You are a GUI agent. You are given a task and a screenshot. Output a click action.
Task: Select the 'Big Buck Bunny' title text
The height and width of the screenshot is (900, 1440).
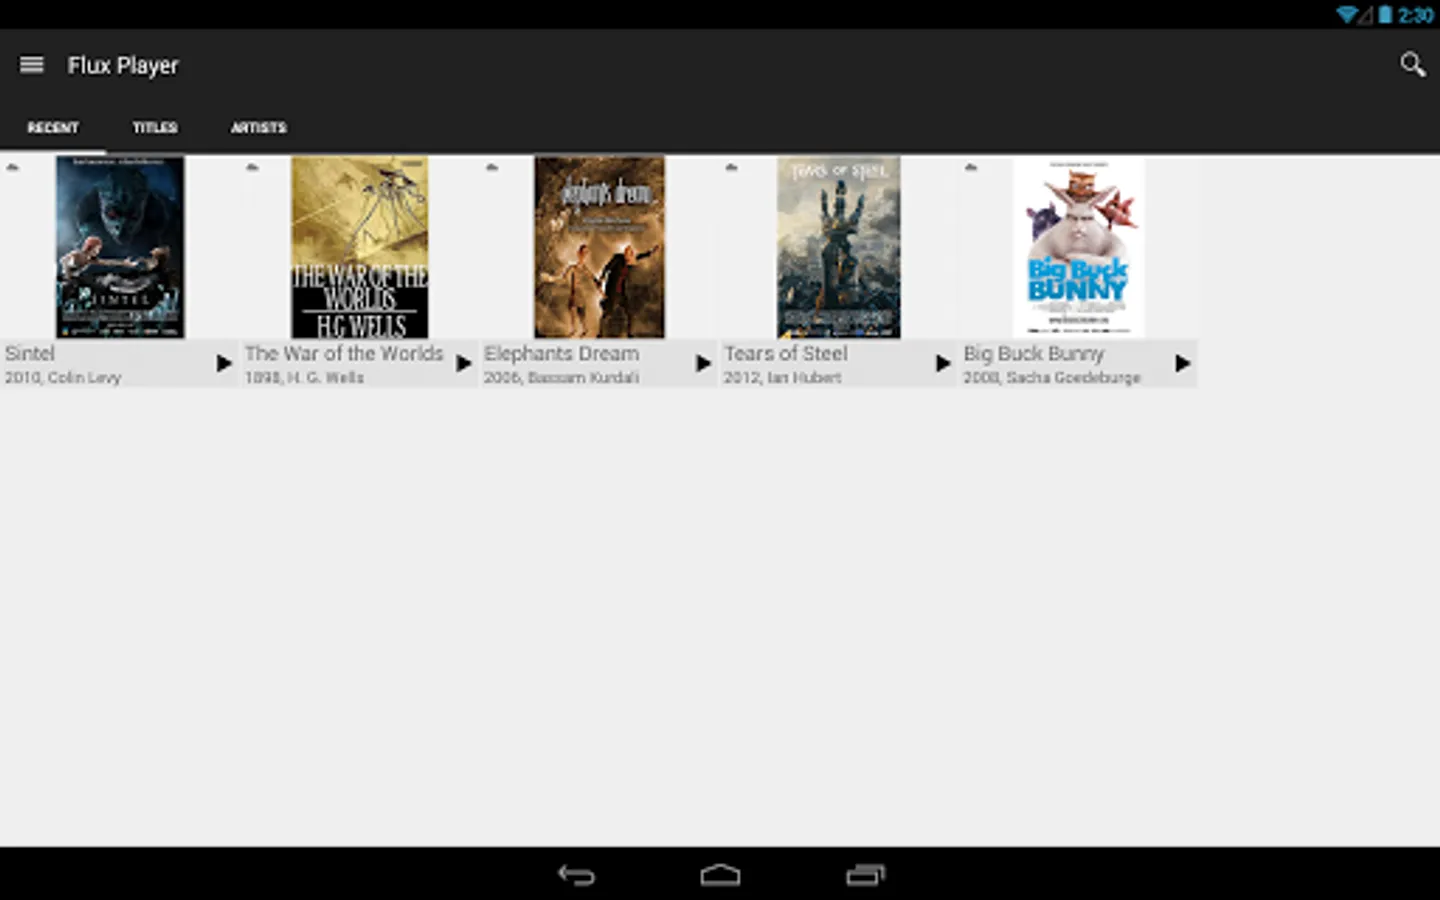(1034, 353)
